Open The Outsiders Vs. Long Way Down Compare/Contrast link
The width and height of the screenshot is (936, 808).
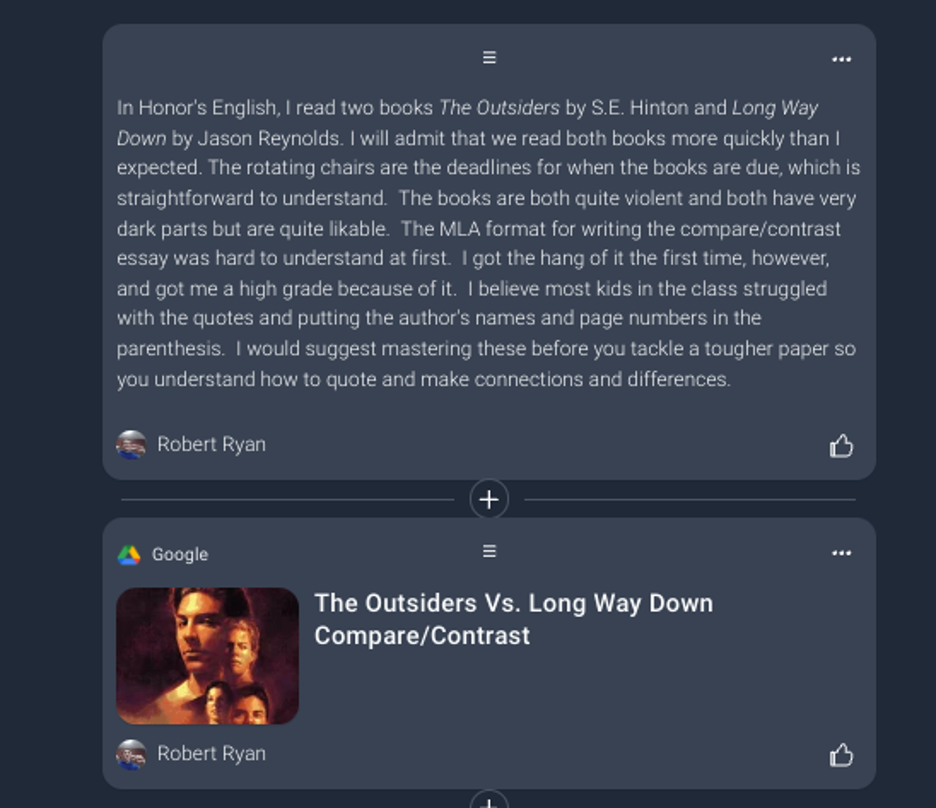pos(513,619)
